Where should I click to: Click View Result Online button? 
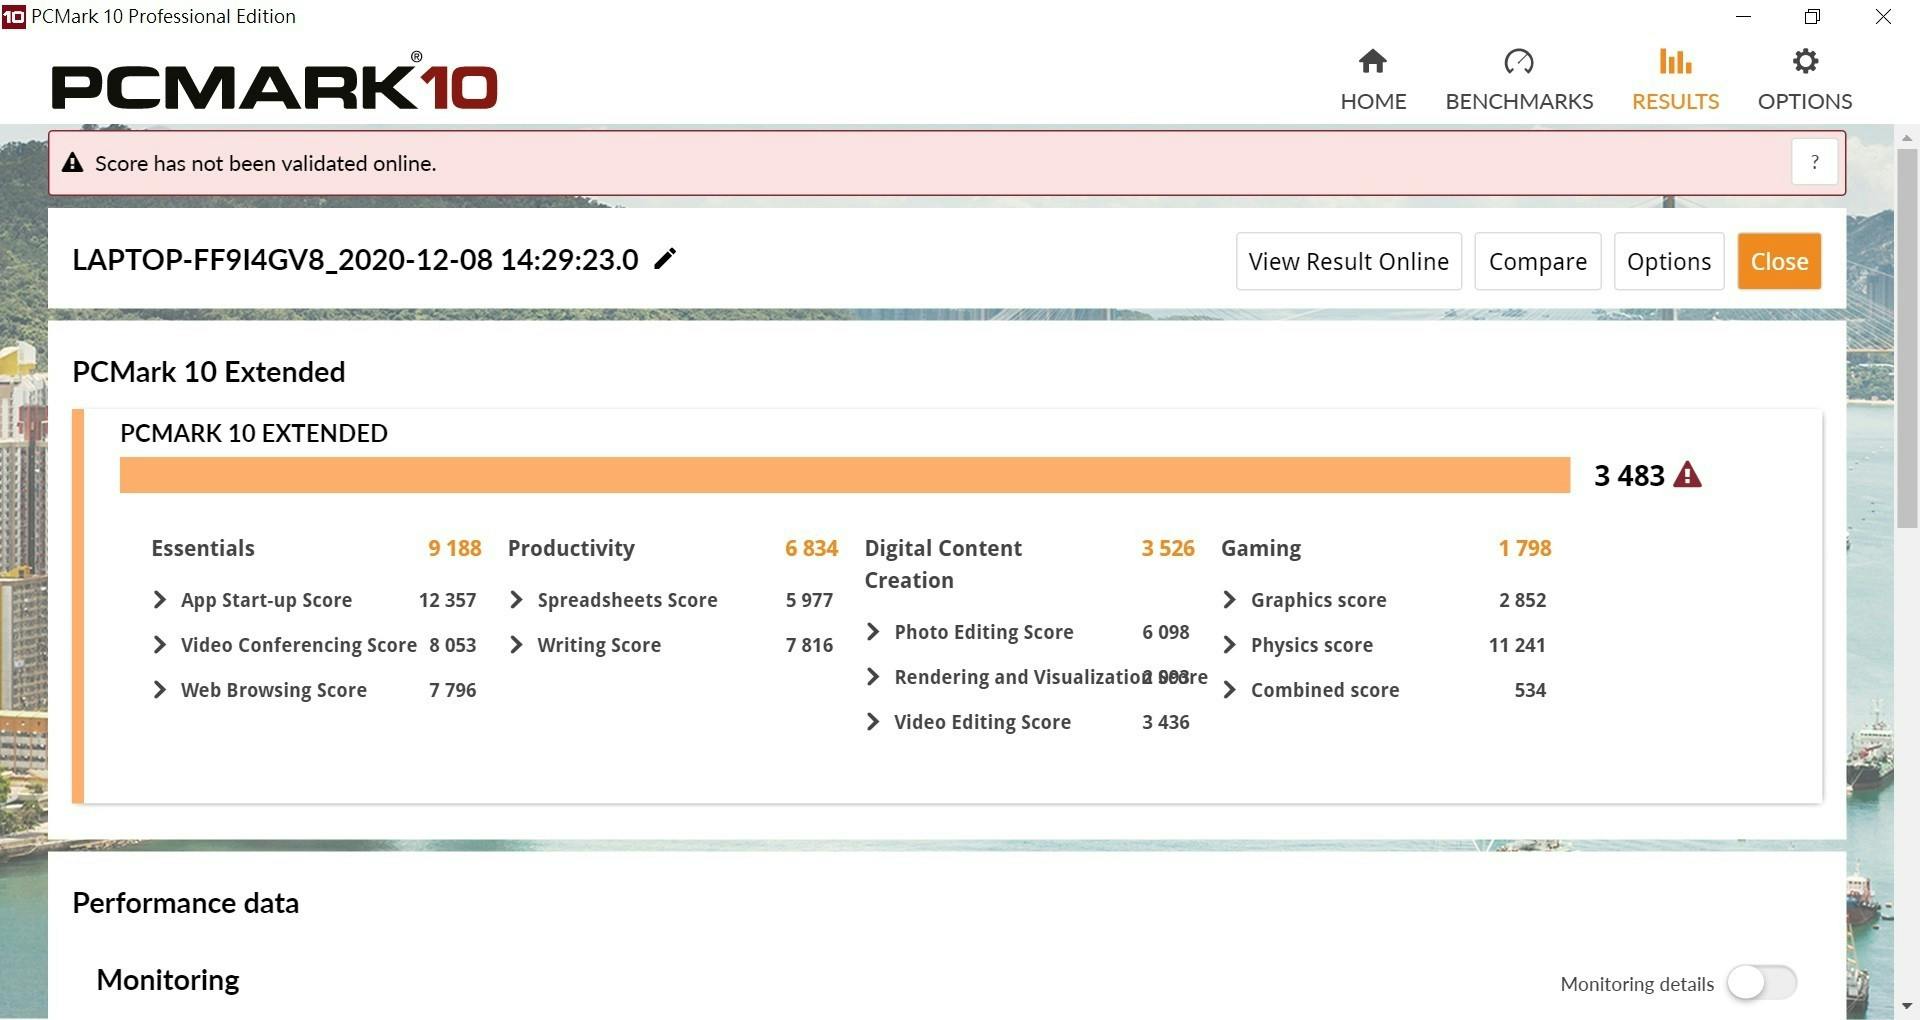tap(1348, 261)
